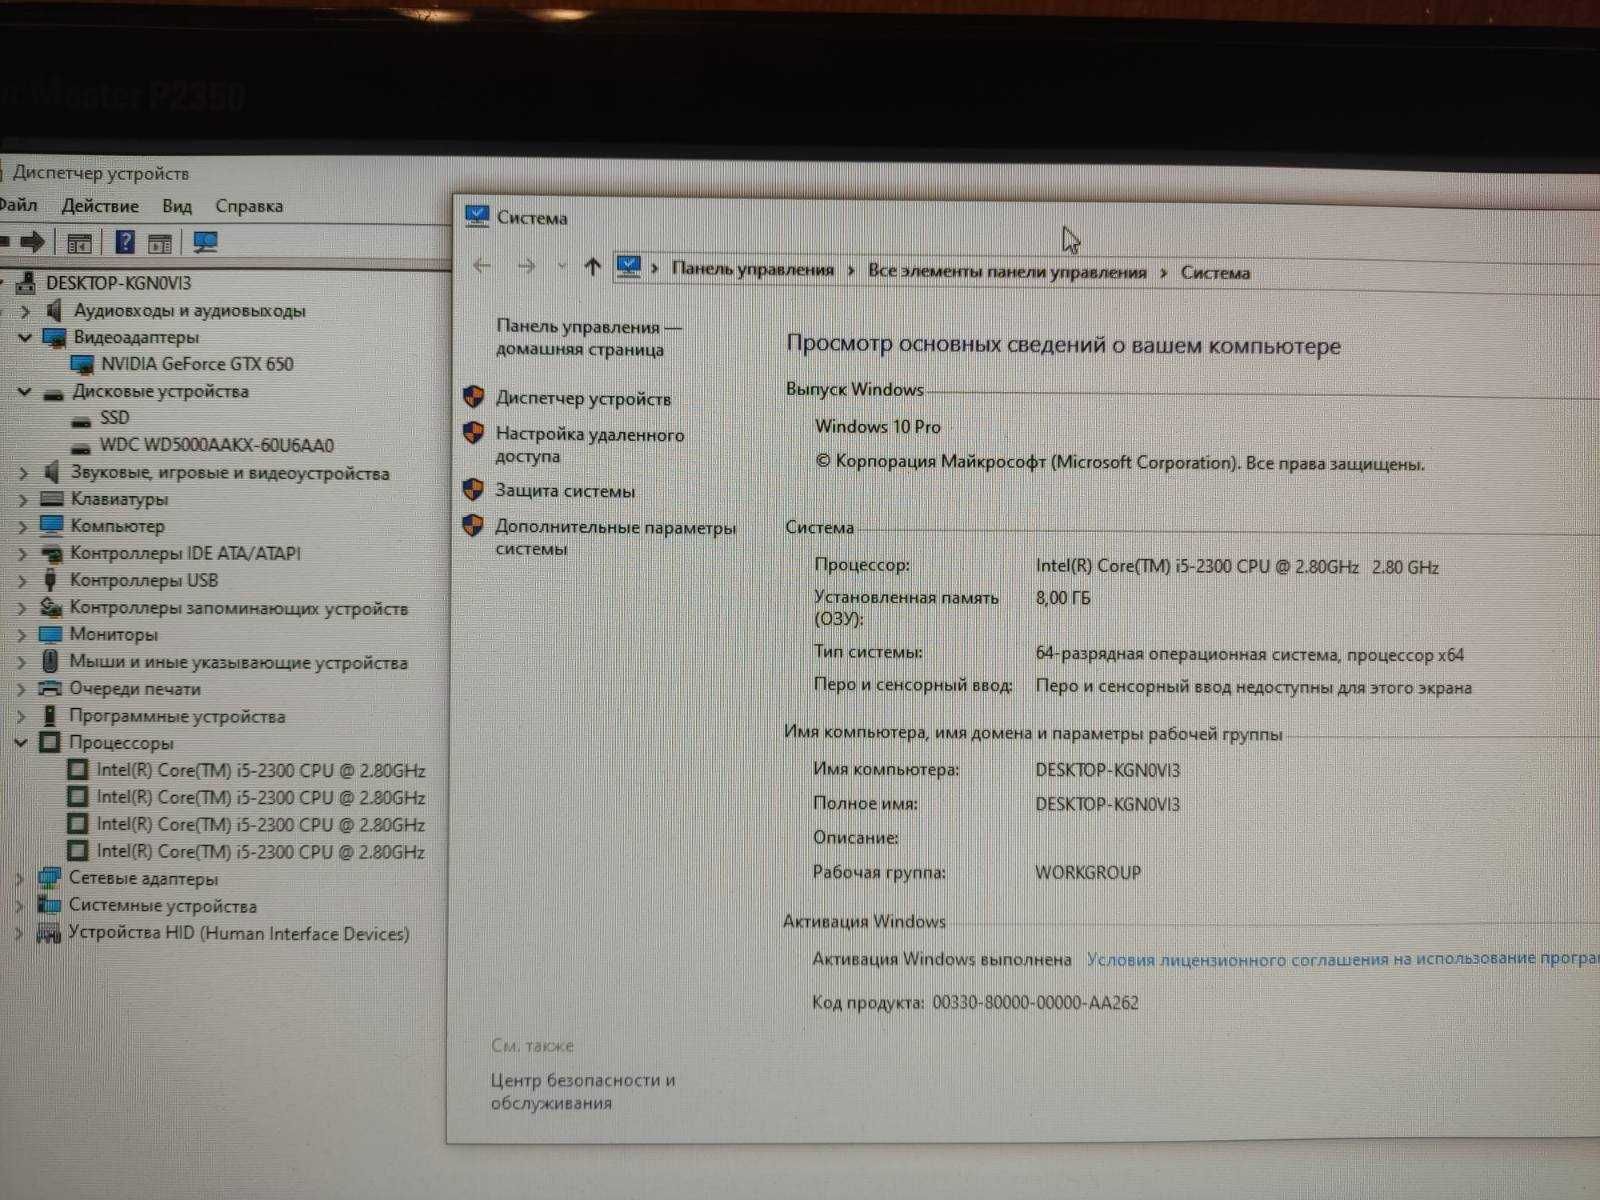Click the Очереди печати printer icon
Viewport: 1600px width, 1200px height.
click(50, 689)
